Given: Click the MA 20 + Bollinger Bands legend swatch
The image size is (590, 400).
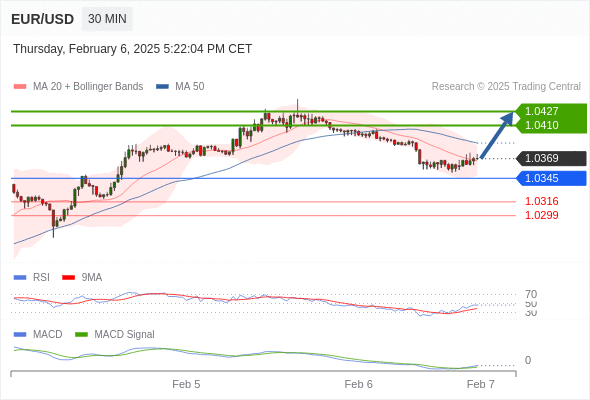Looking at the screenshot, I should (20, 87).
